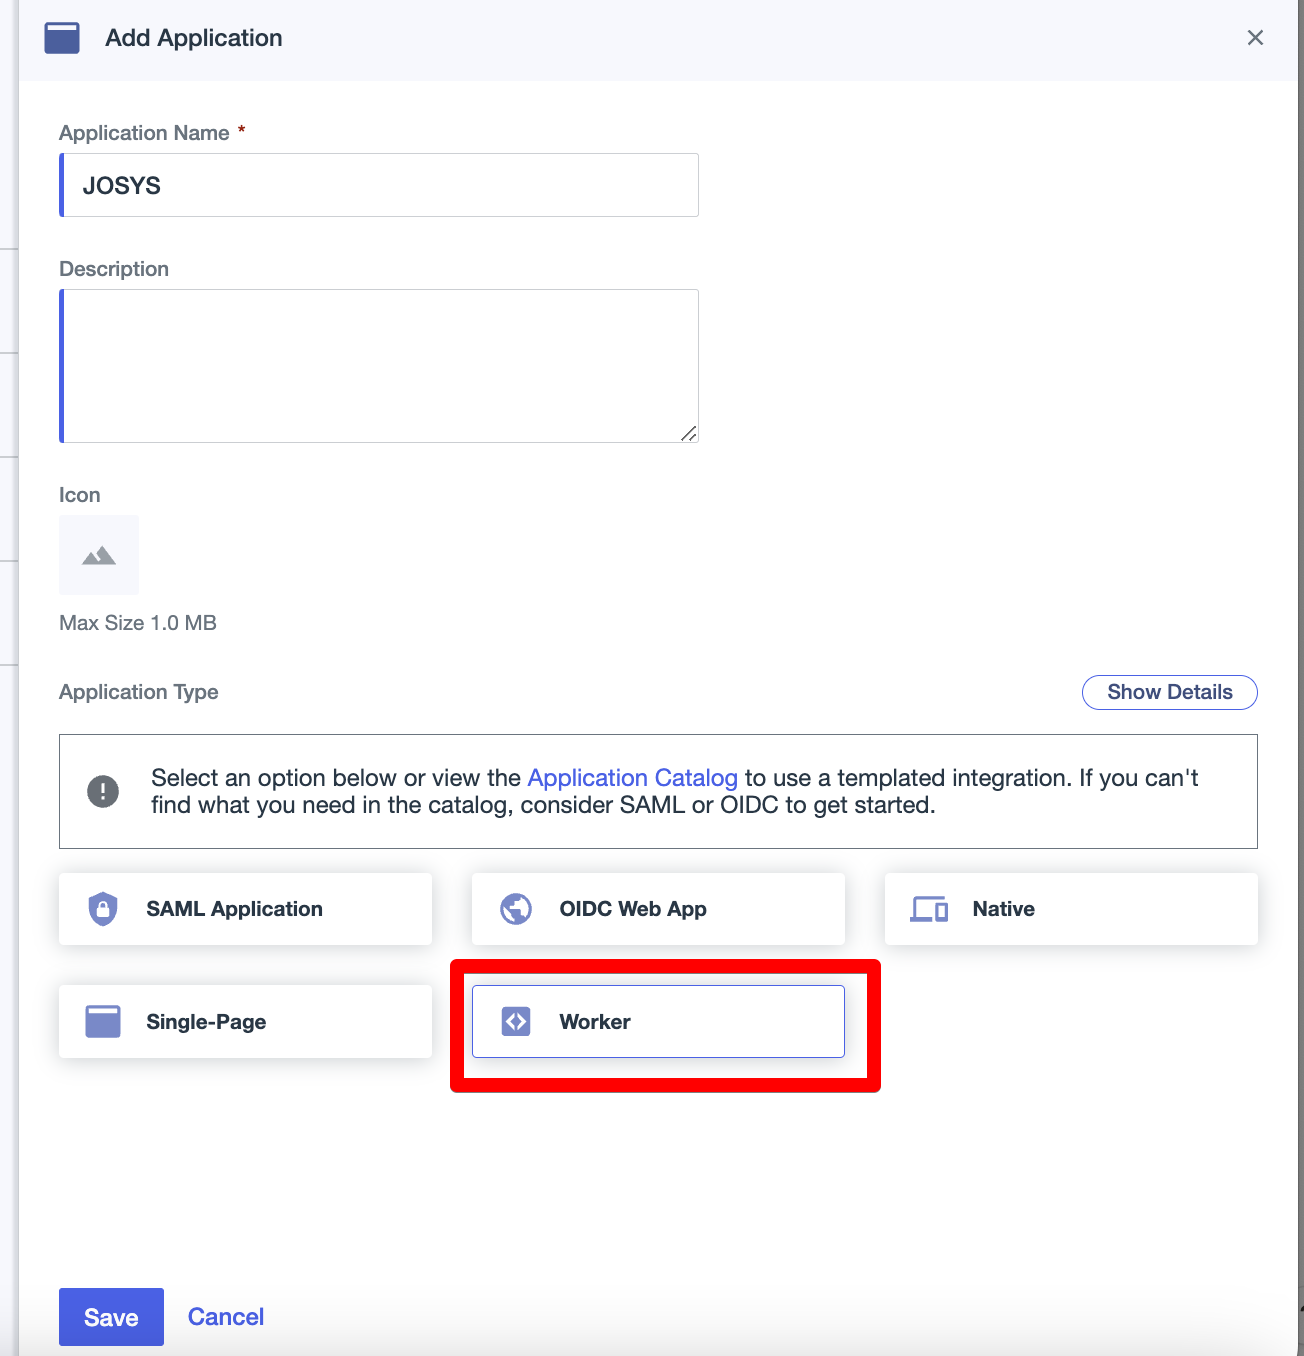
Task: Click the Cancel link
Action: [226, 1317]
